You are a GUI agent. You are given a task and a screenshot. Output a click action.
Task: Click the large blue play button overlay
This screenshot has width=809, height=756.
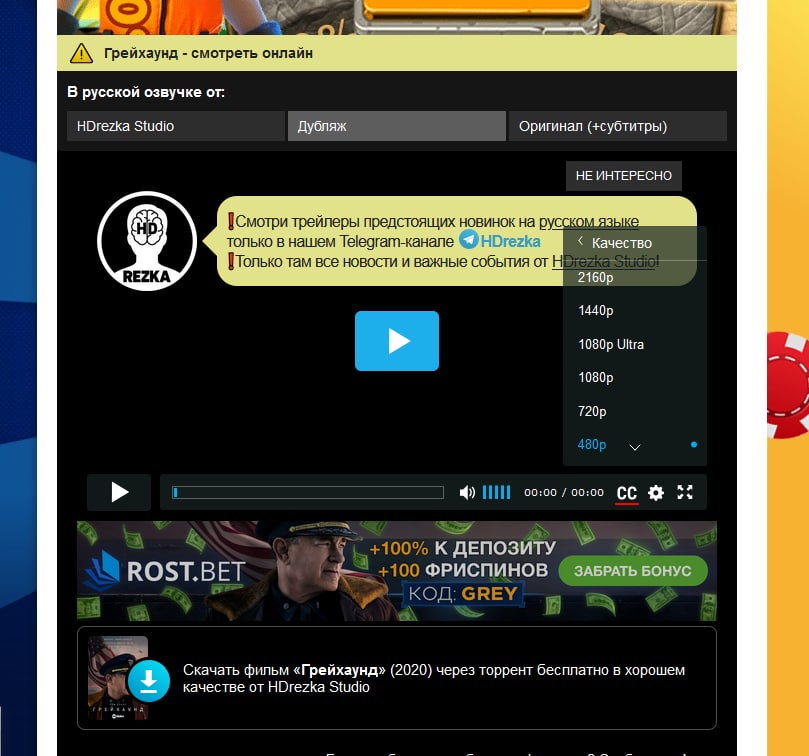pyautogui.click(x=397, y=341)
